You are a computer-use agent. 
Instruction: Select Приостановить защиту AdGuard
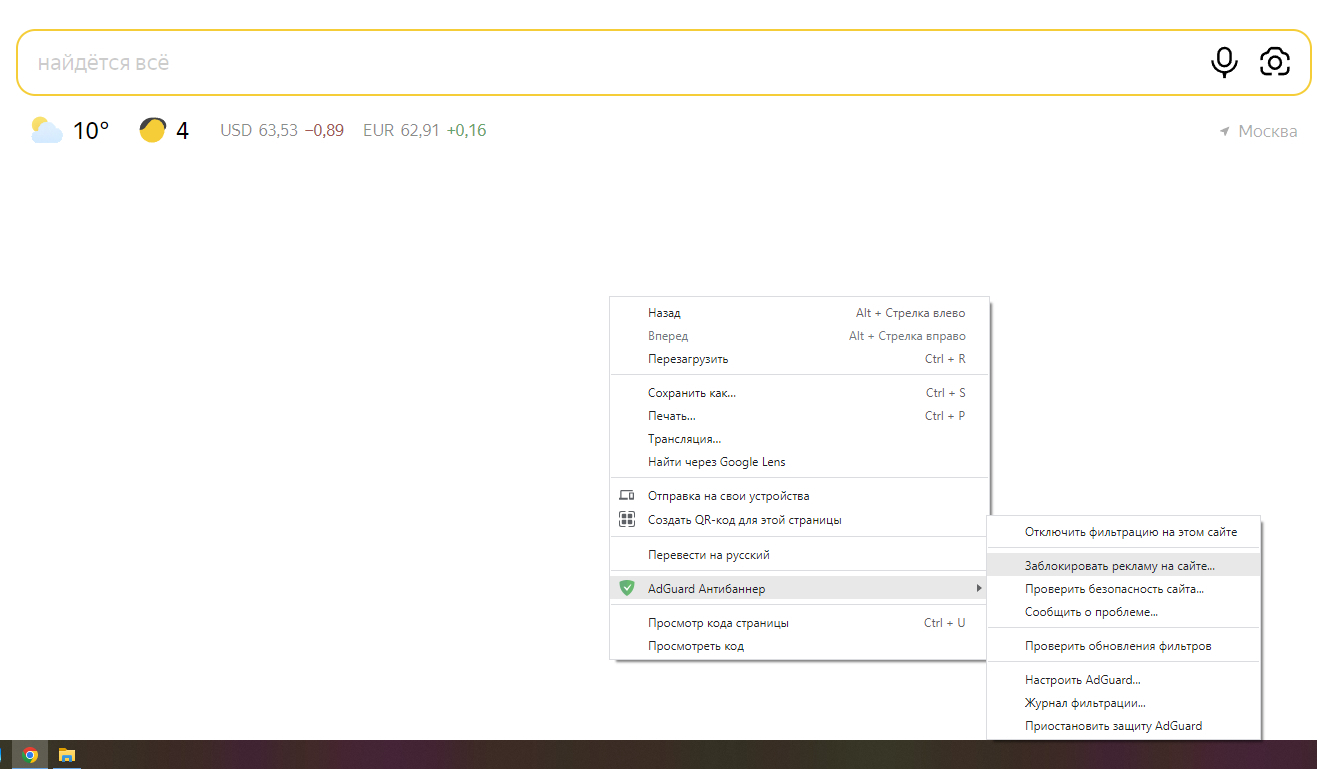1113,725
